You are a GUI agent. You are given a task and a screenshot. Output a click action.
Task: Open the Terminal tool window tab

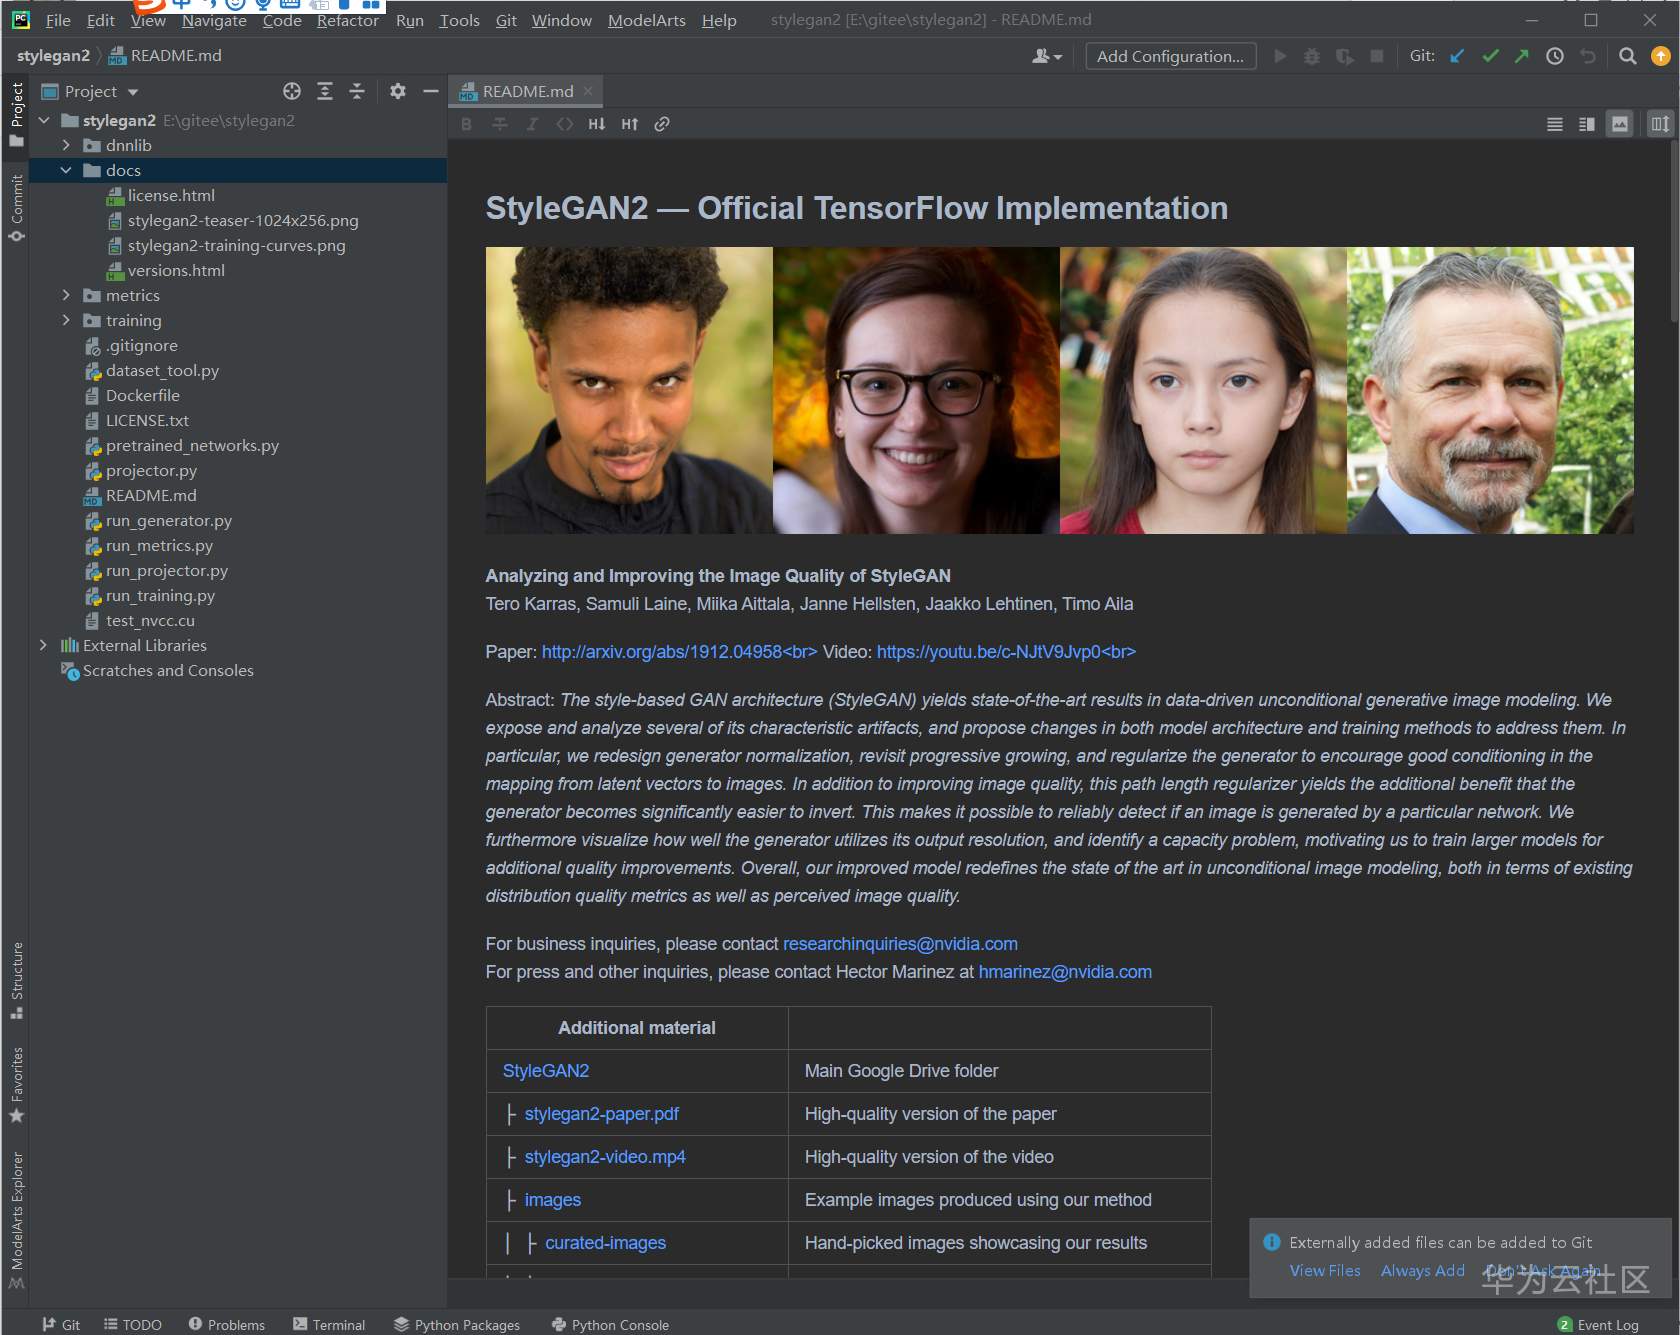tap(329, 1324)
